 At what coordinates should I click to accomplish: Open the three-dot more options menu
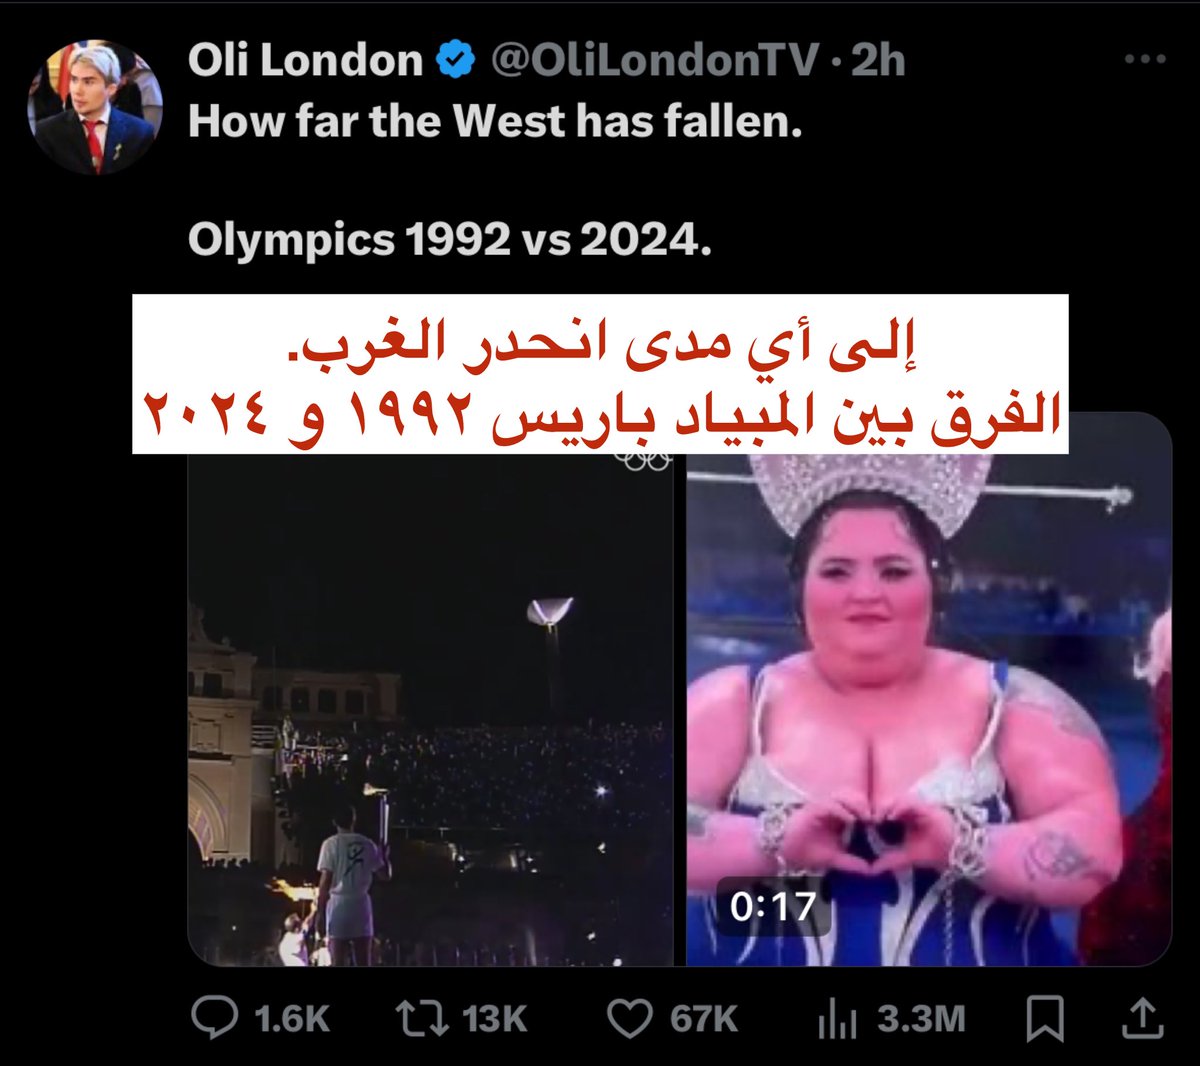point(1145,60)
